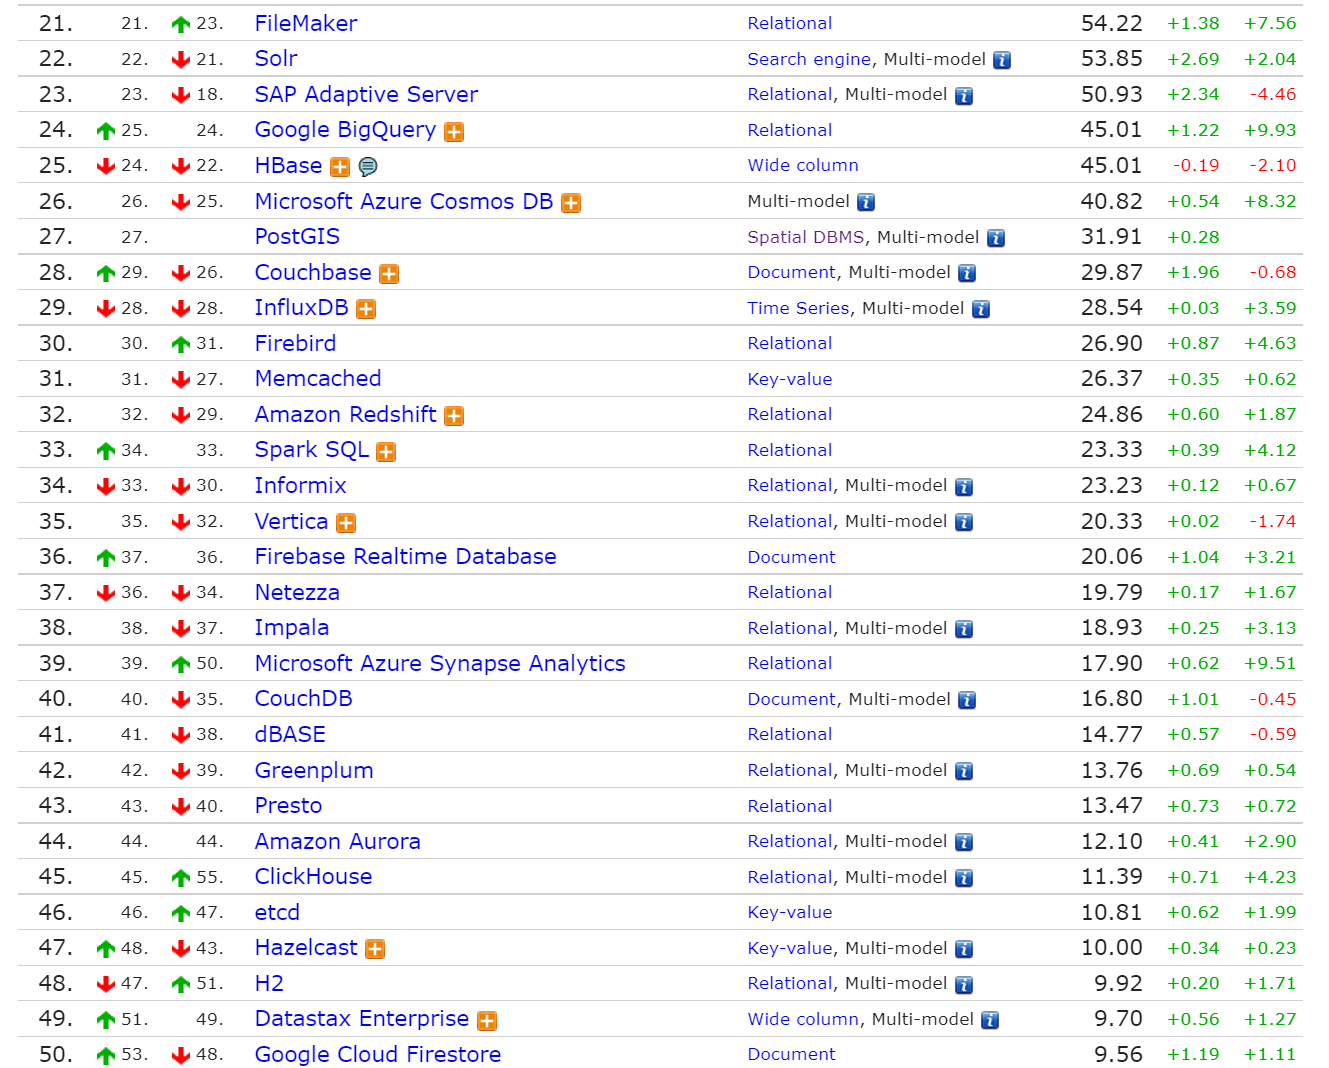Click the plus icon after Microsoft Azure Cosmos DB
Image resolution: width=1329 pixels, height=1068 pixels.
(571, 203)
